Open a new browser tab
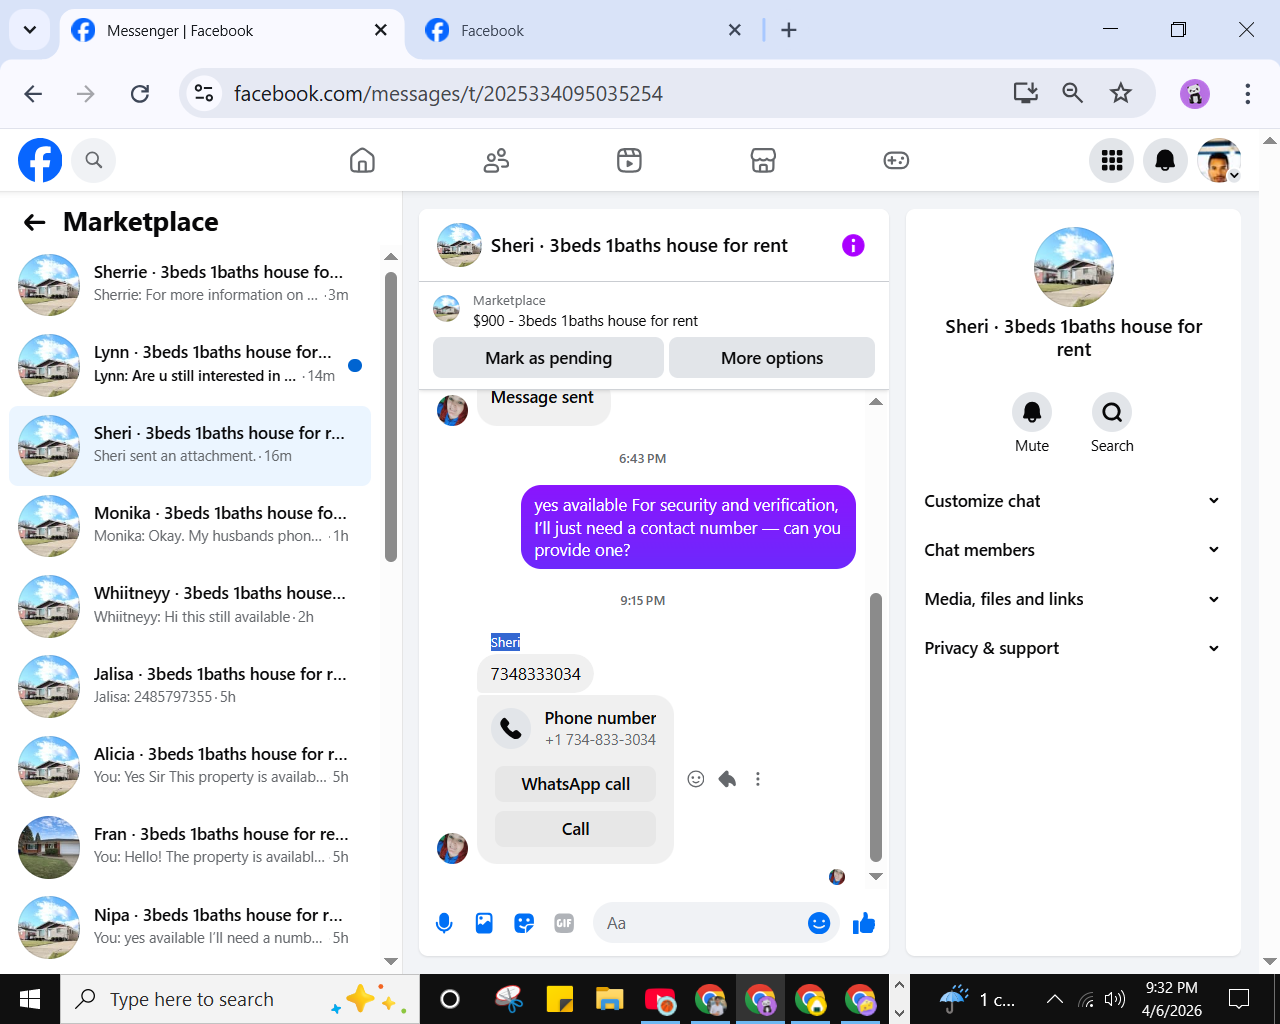 (789, 30)
